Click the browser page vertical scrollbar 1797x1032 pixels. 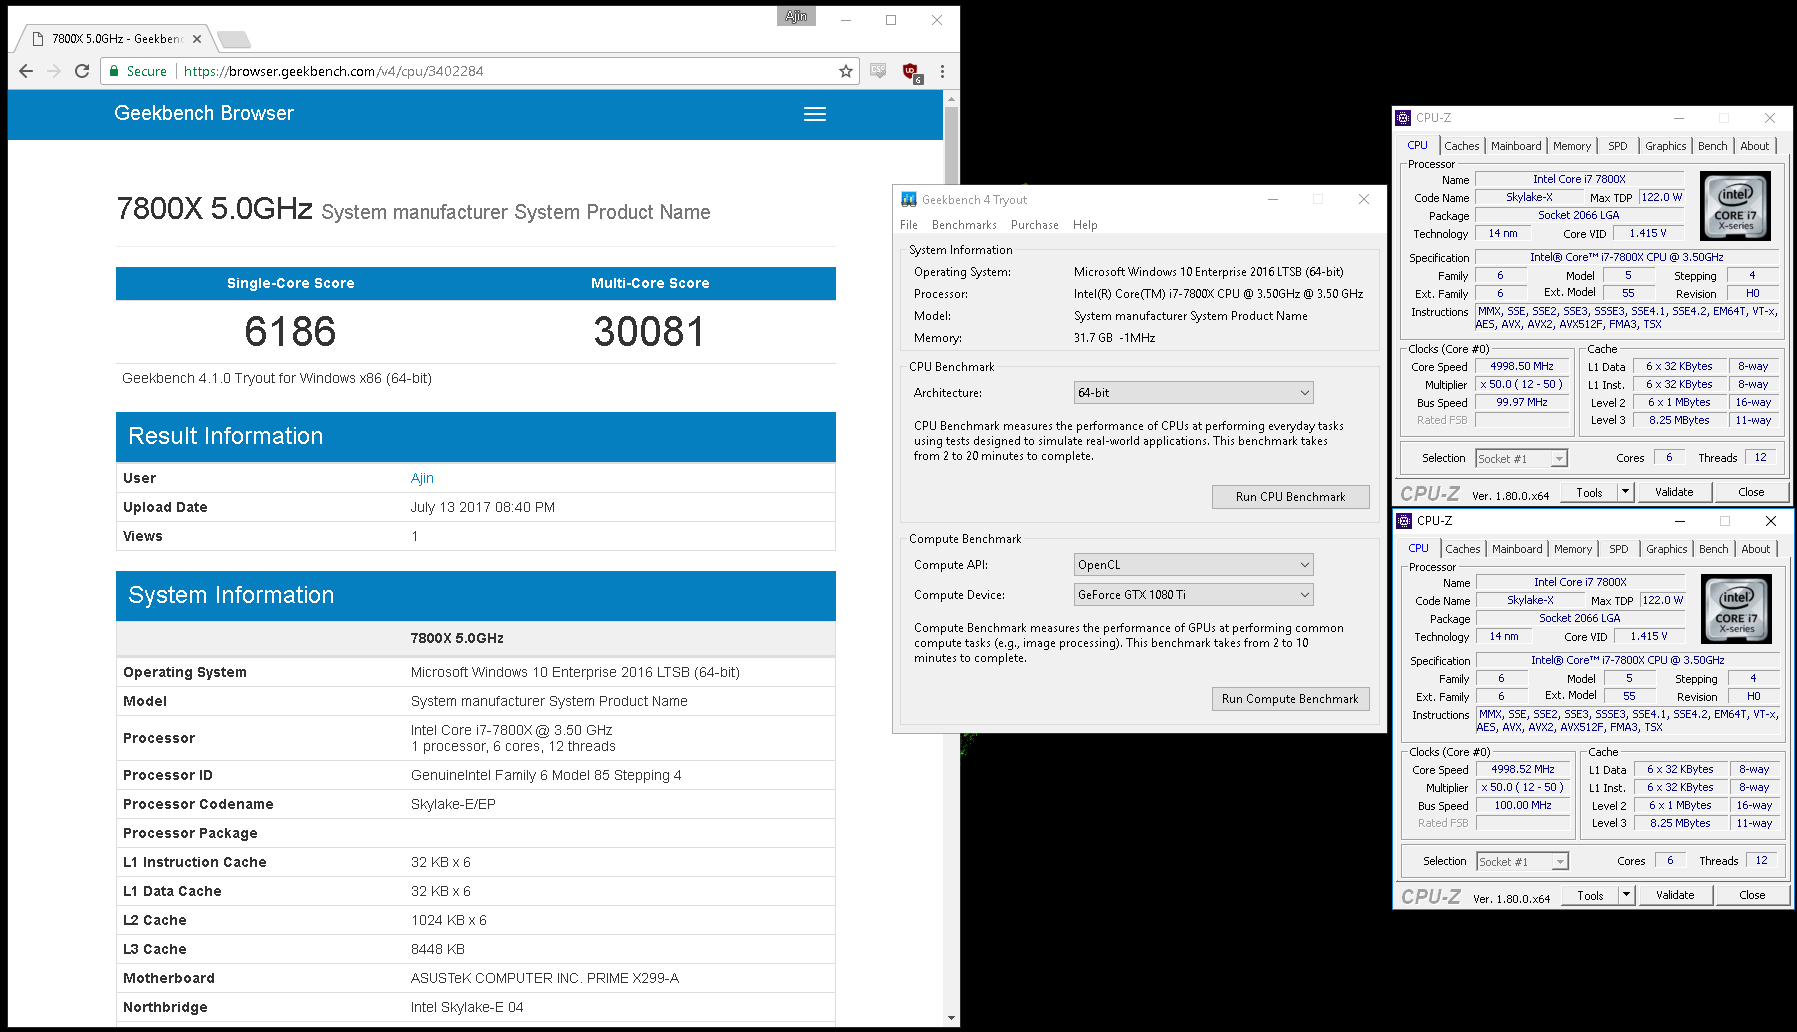coord(951,146)
